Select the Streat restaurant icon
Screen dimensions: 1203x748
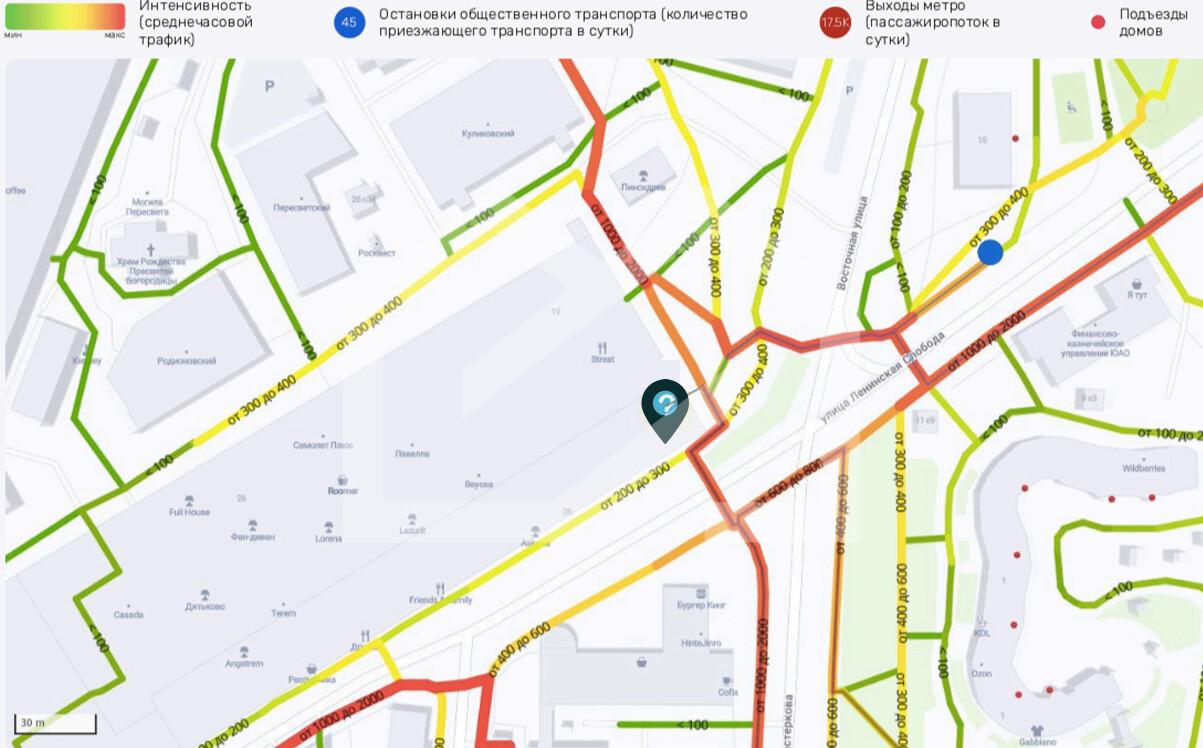[x=602, y=348]
